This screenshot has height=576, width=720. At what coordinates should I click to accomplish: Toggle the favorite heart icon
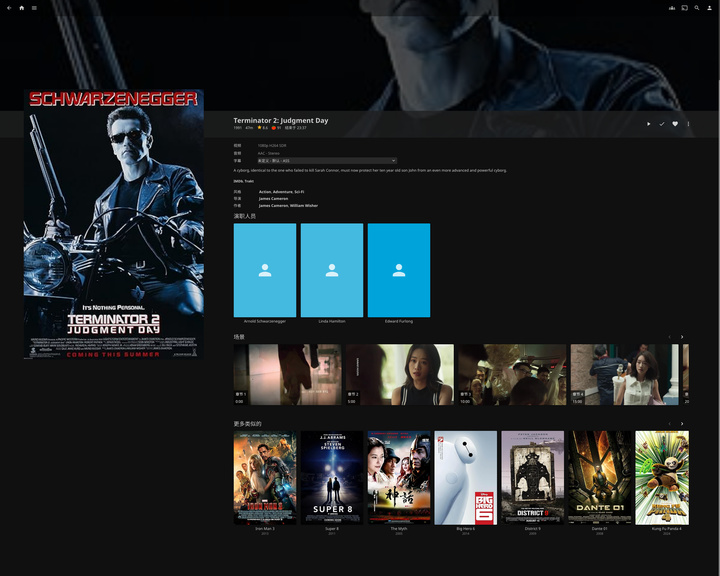pyautogui.click(x=675, y=124)
